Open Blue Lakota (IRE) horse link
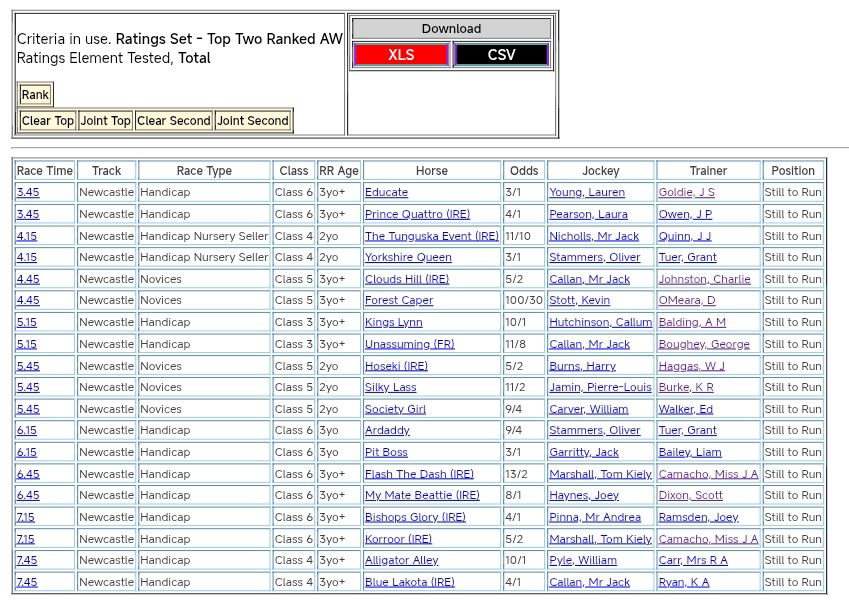849x610 pixels. coord(409,582)
